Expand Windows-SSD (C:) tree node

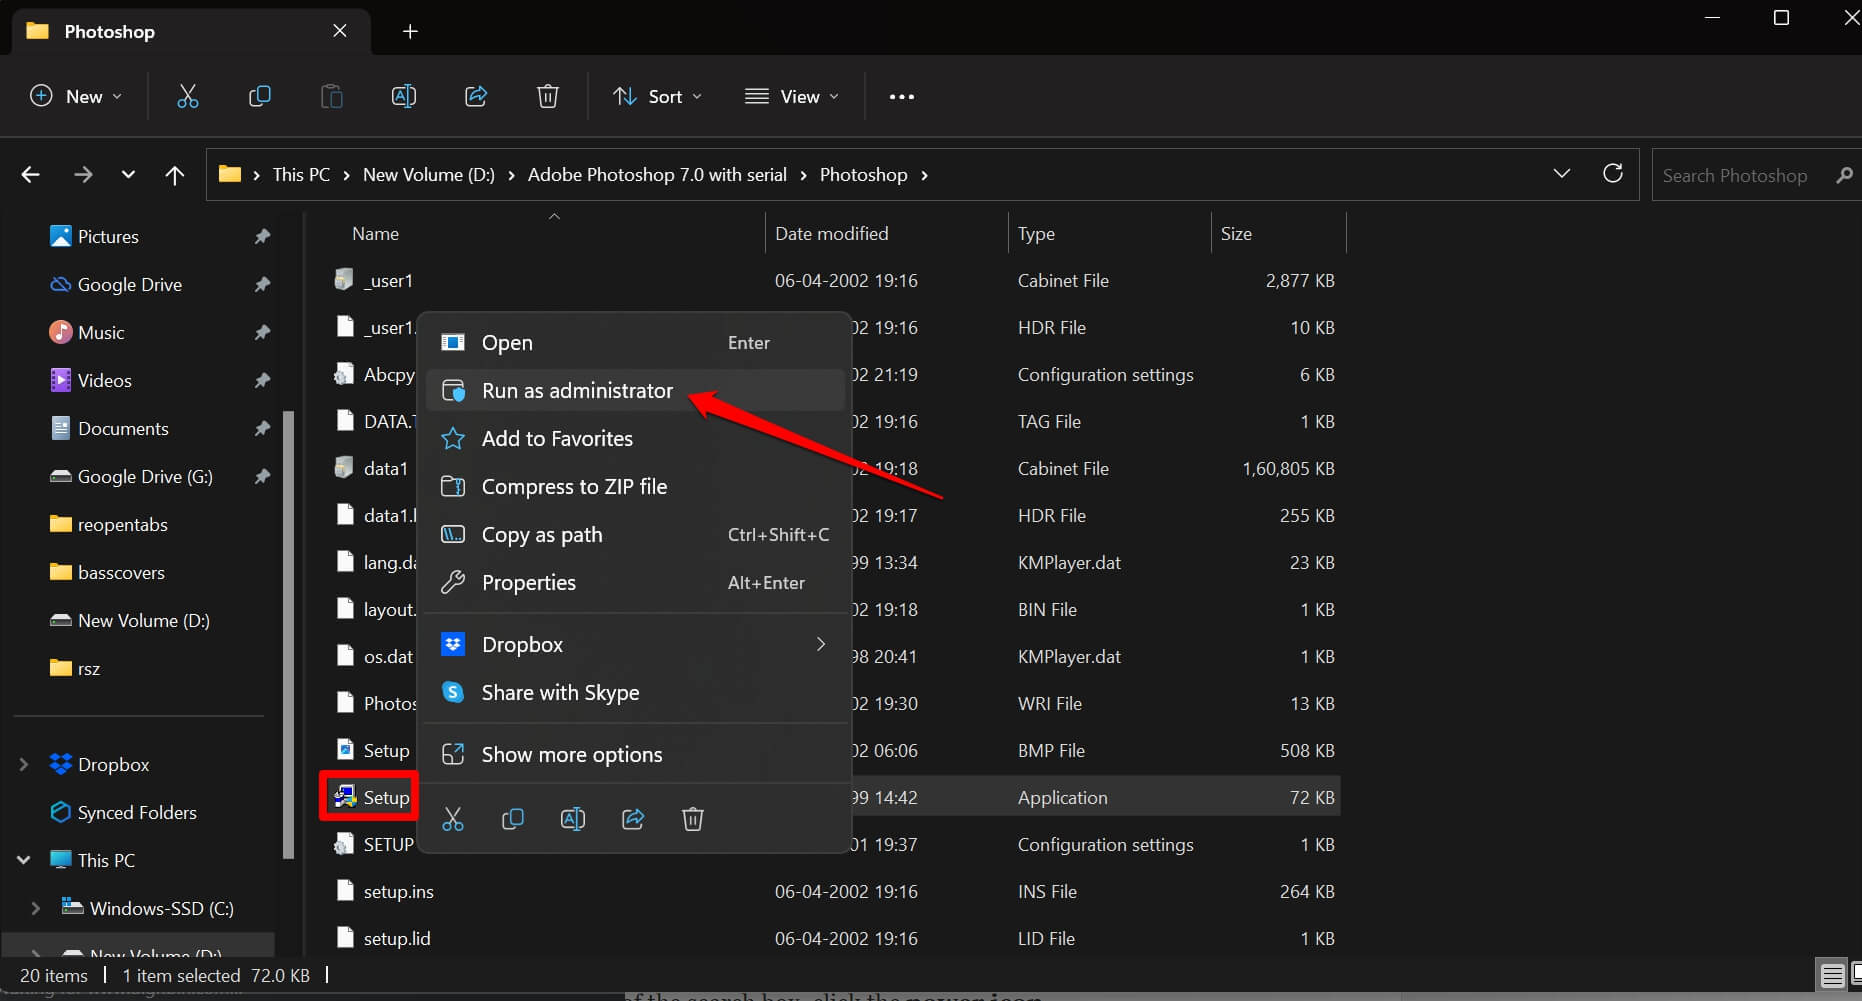pyautogui.click(x=36, y=908)
